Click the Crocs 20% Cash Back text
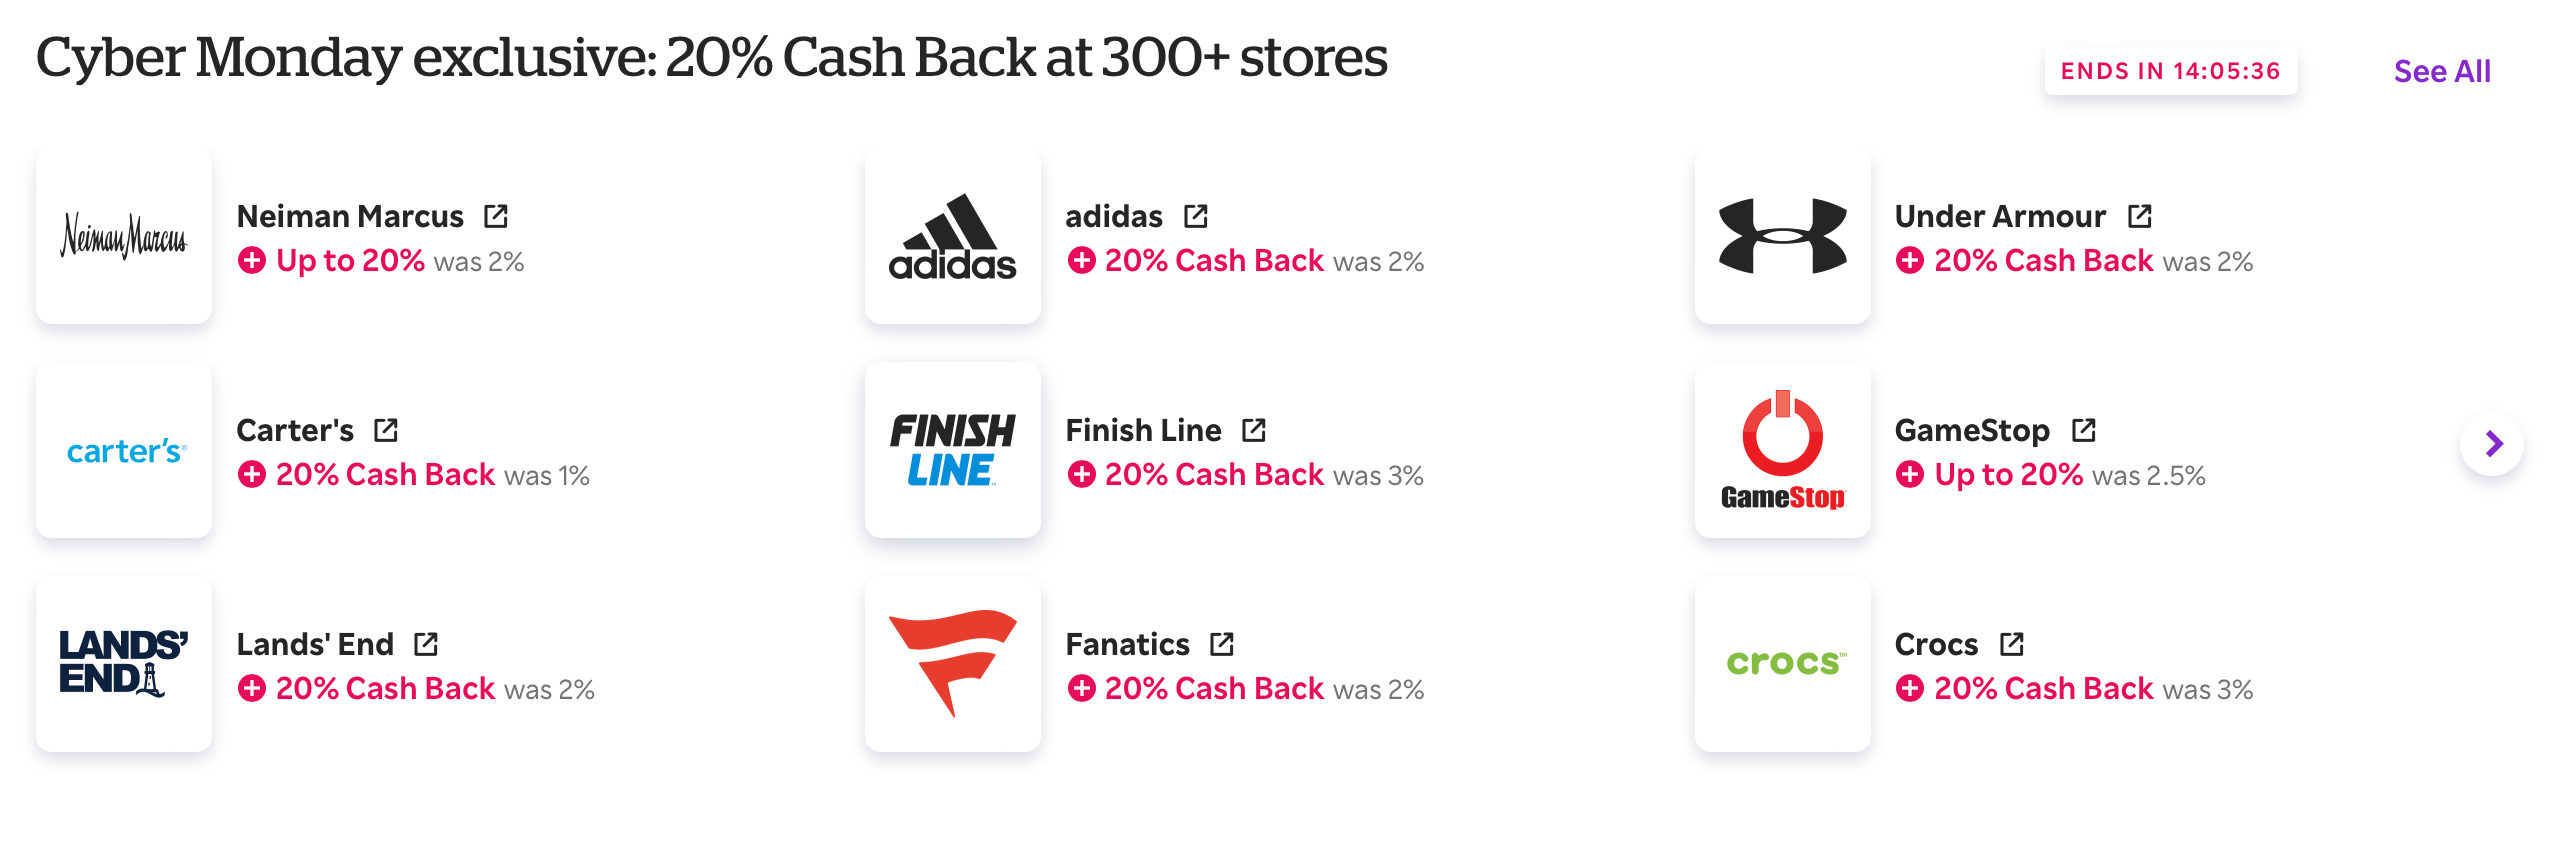The height and width of the screenshot is (846, 2562). [x=2044, y=688]
